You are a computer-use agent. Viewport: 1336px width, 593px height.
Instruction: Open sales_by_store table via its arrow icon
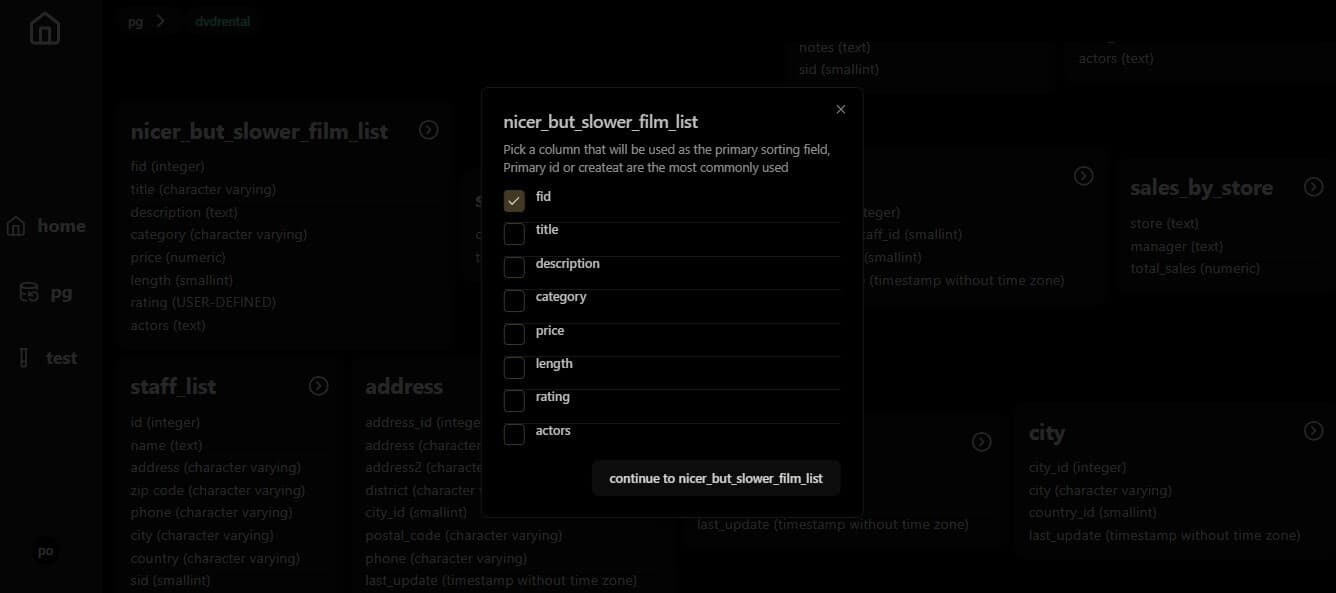1314,187
